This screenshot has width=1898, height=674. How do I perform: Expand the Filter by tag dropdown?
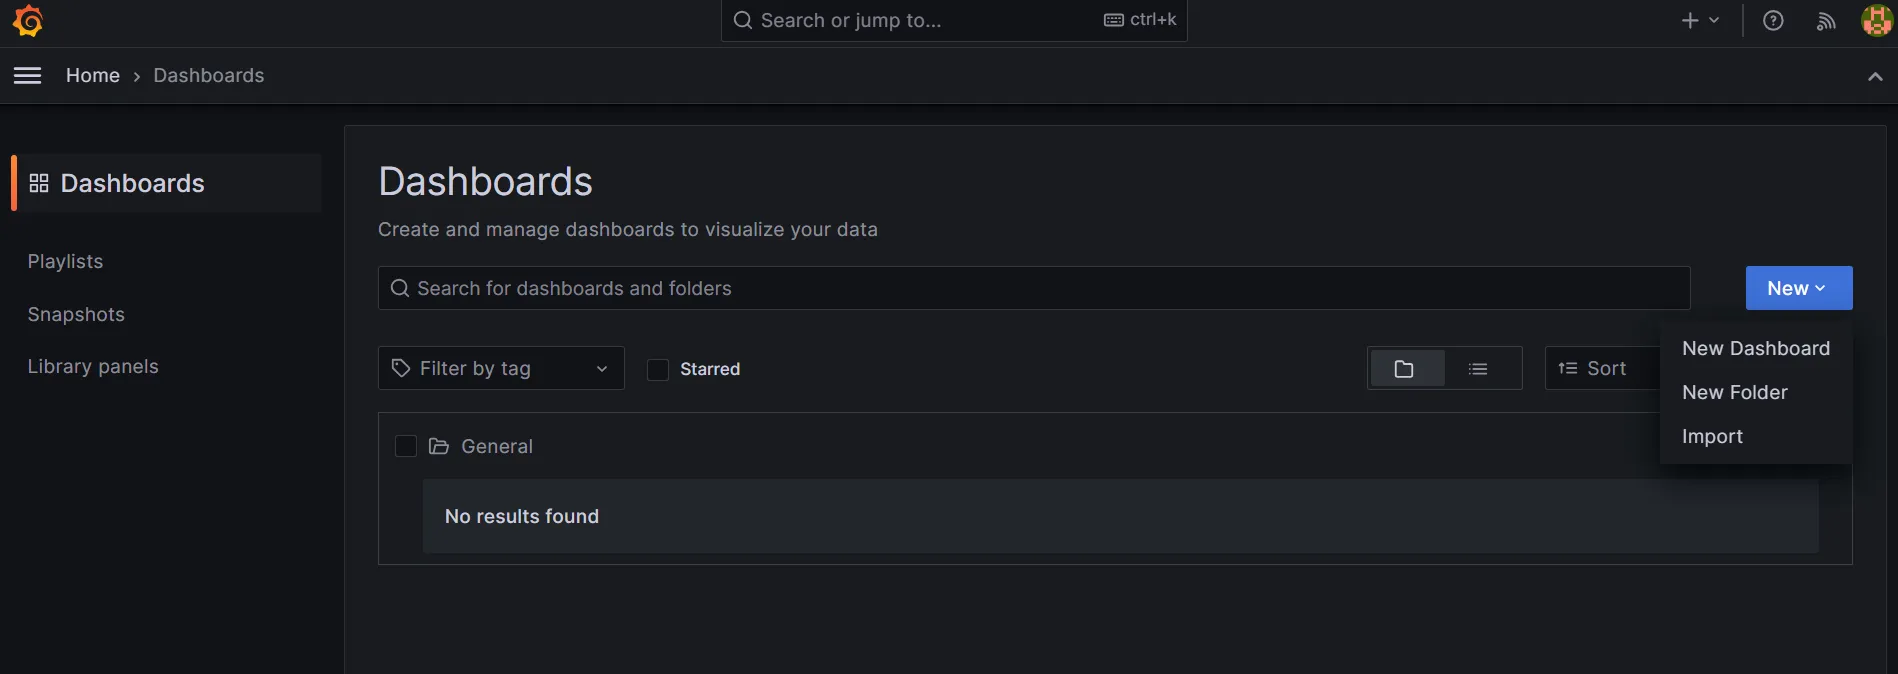pos(501,368)
